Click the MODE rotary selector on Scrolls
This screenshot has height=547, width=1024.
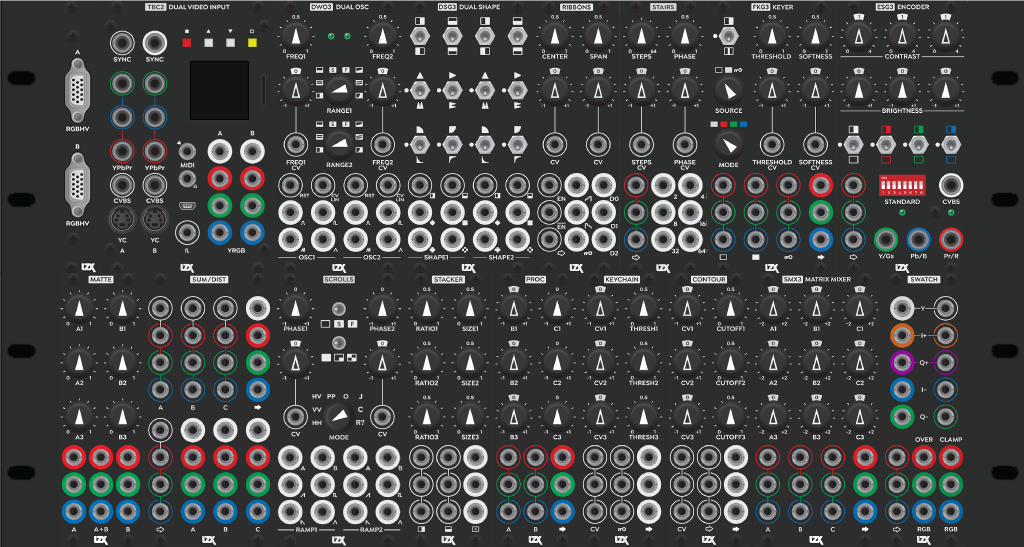pos(340,417)
